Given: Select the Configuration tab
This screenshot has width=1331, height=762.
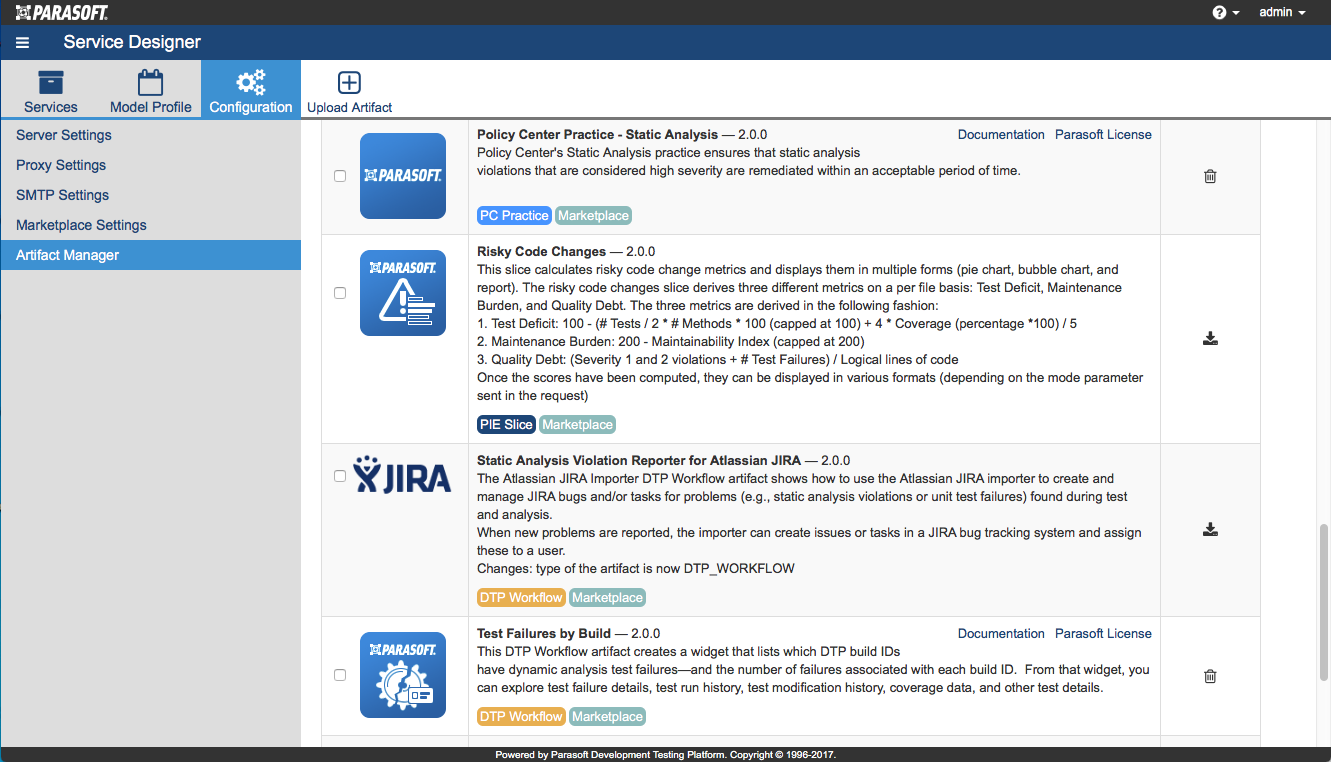Looking at the screenshot, I should [x=251, y=90].
